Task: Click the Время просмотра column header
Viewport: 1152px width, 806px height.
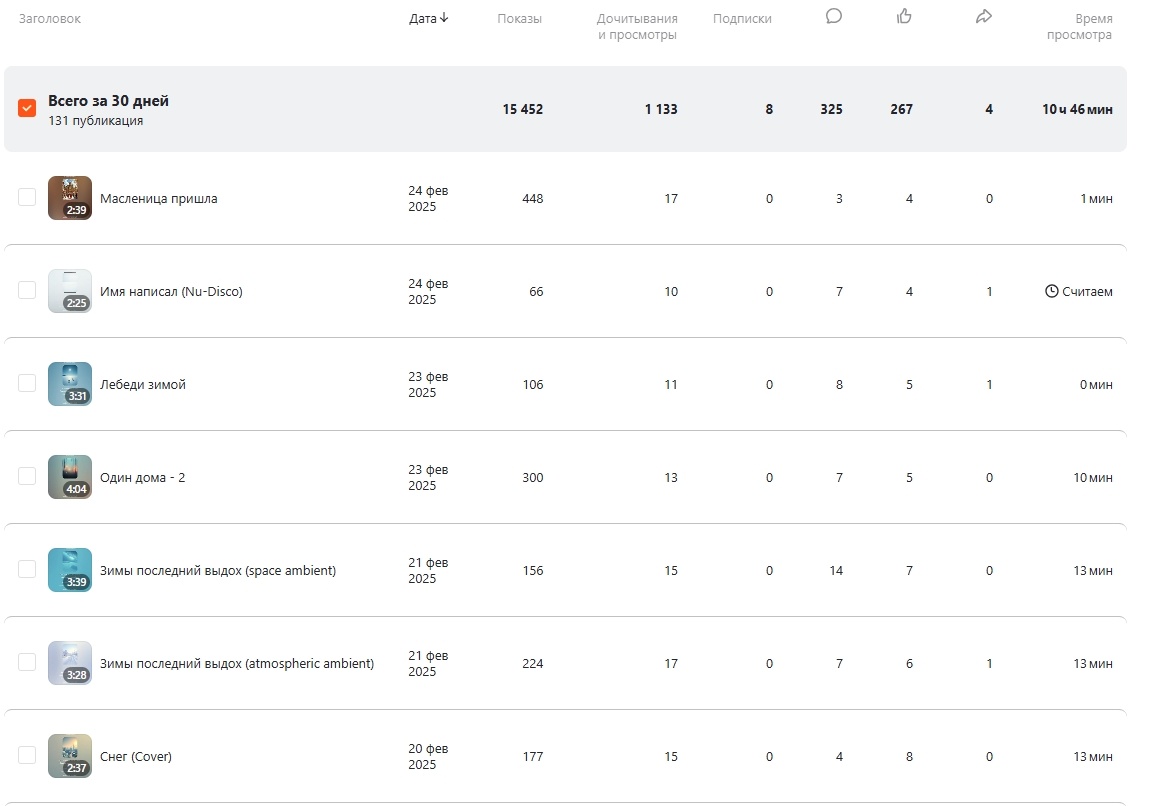Action: 1079,27
